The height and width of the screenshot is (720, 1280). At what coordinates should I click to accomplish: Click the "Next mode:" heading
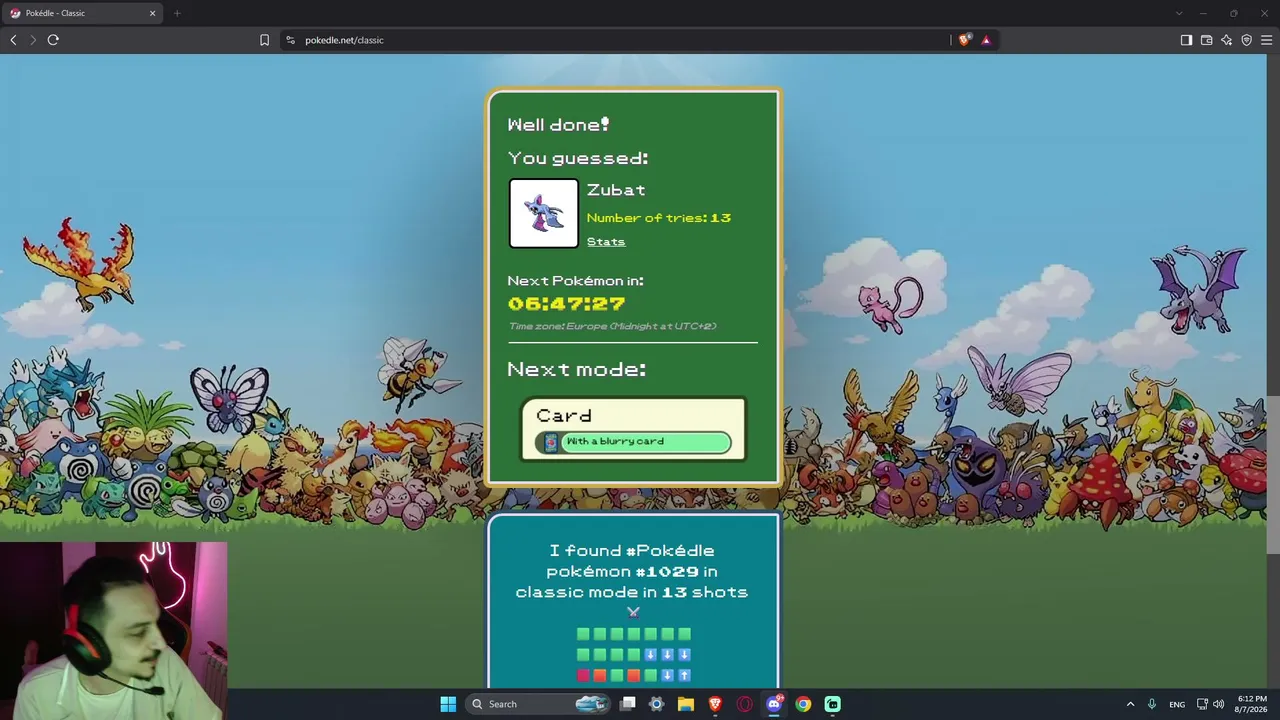[x=576, y=370]
